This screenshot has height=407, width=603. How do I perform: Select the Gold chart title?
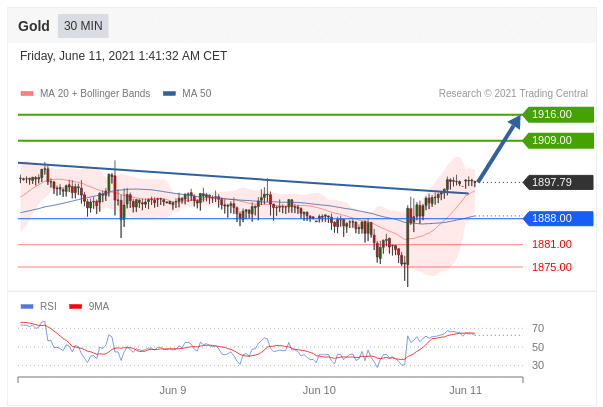click(34, 26)
